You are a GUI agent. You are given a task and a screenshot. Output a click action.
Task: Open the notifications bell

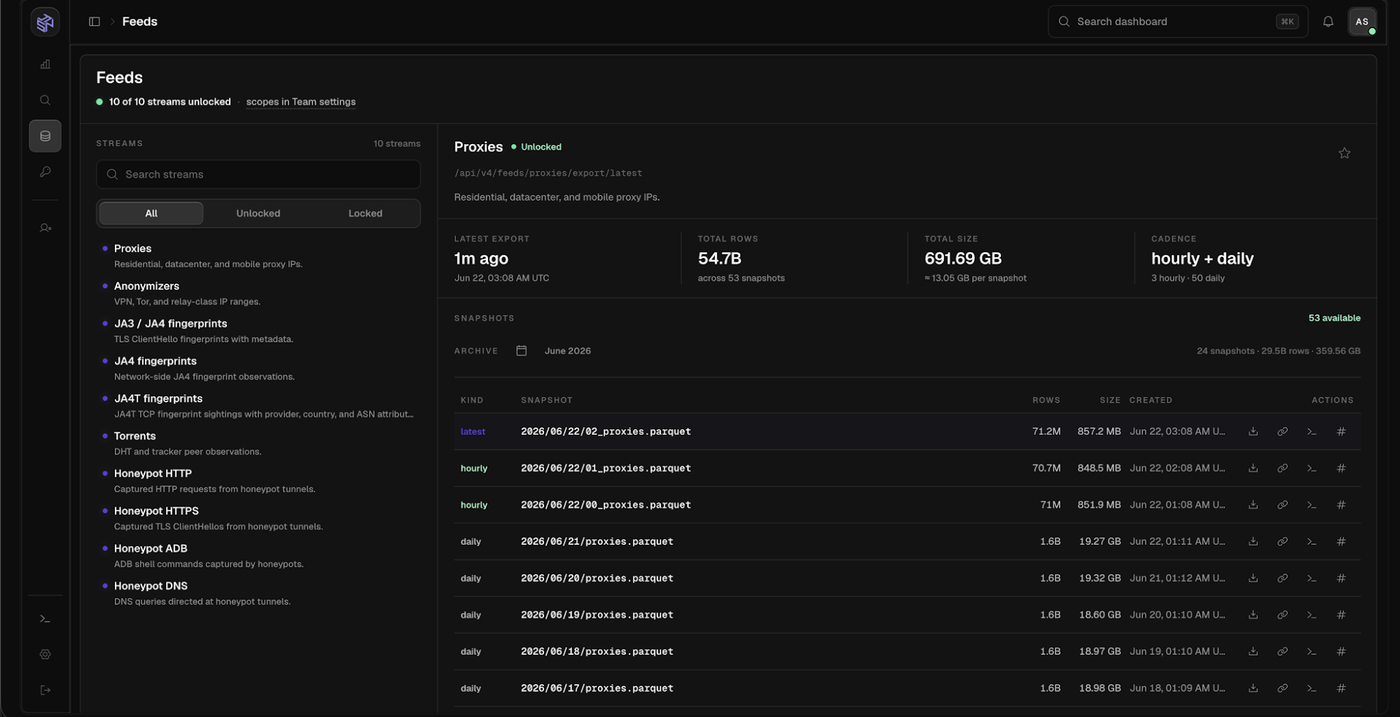tap(1328, 22)
